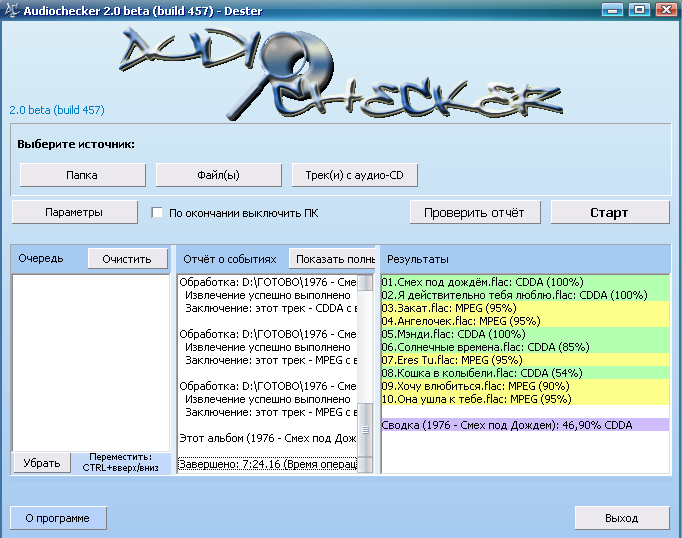Enable 'По окончании выключить ПК' checkbox
Viewport: 682px width, 538px height.
[x=157, y=213]
